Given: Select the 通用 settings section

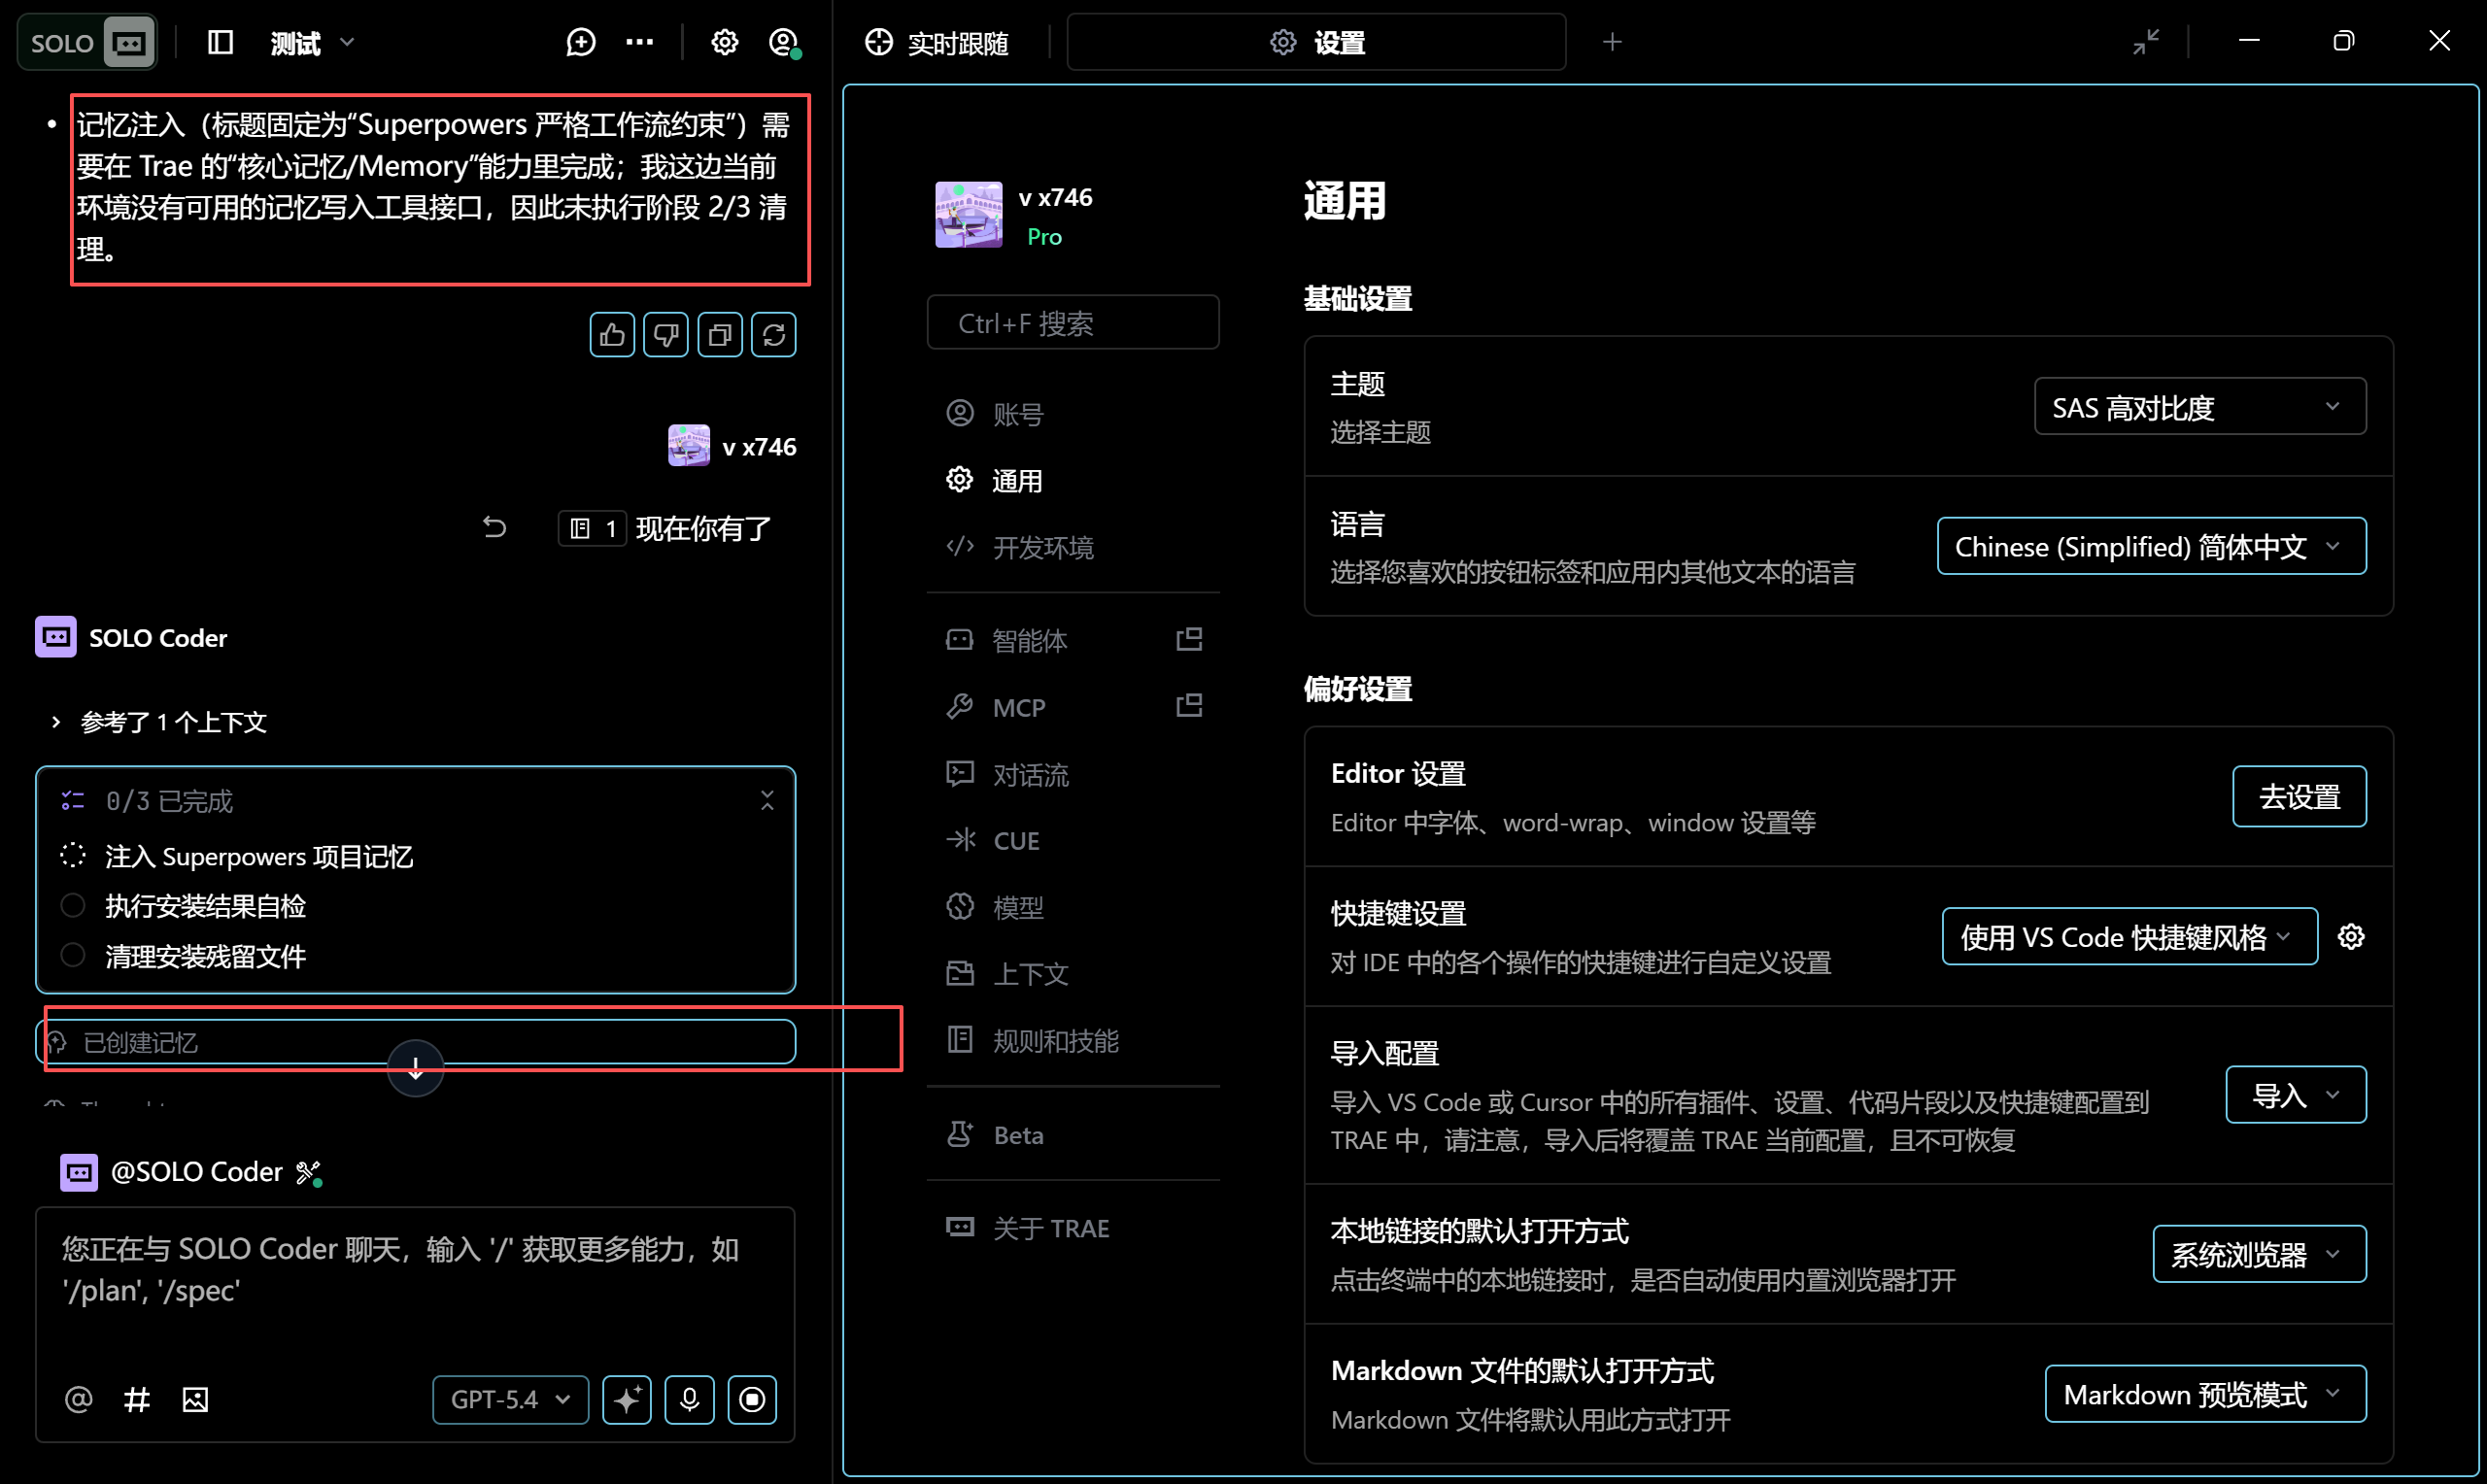Looking at the screenshot, I should [x=1073, y=481].
